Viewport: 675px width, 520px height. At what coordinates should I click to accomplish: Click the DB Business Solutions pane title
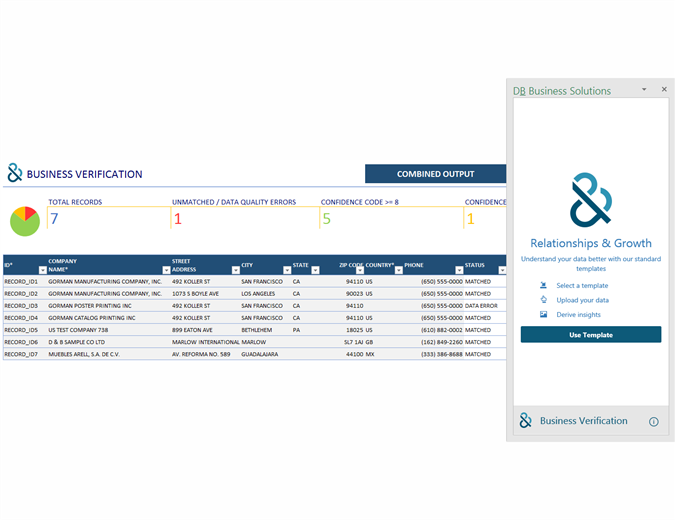[562, 91]
